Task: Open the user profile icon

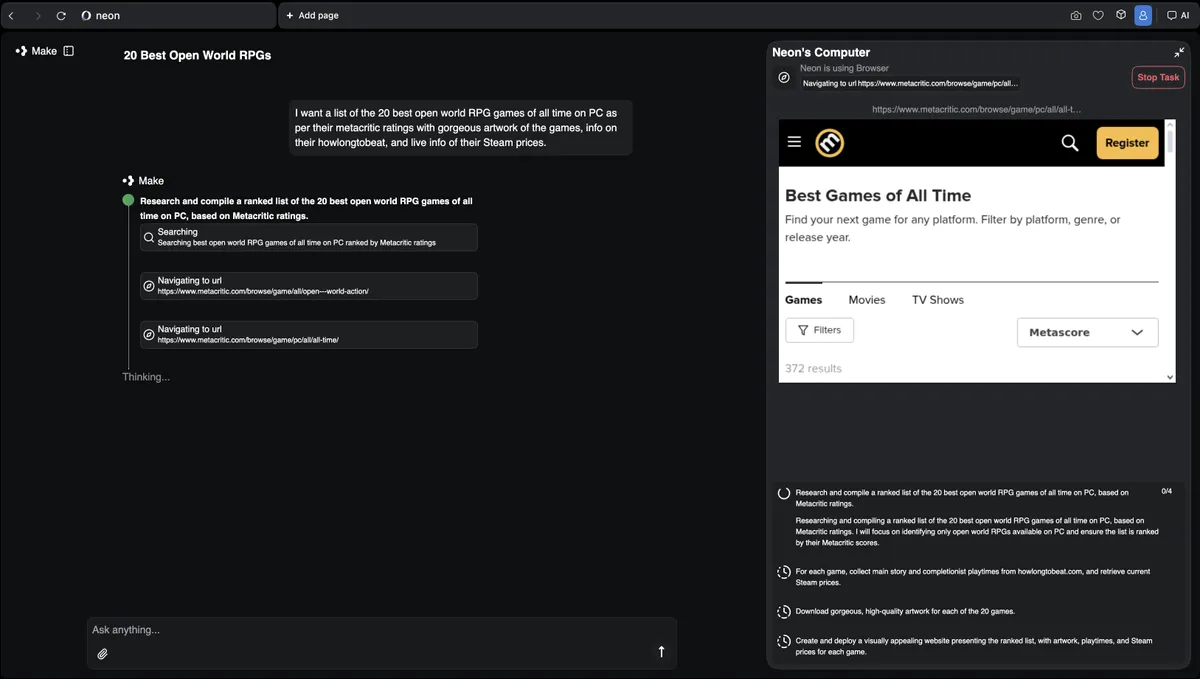Action: point(1143,16)
